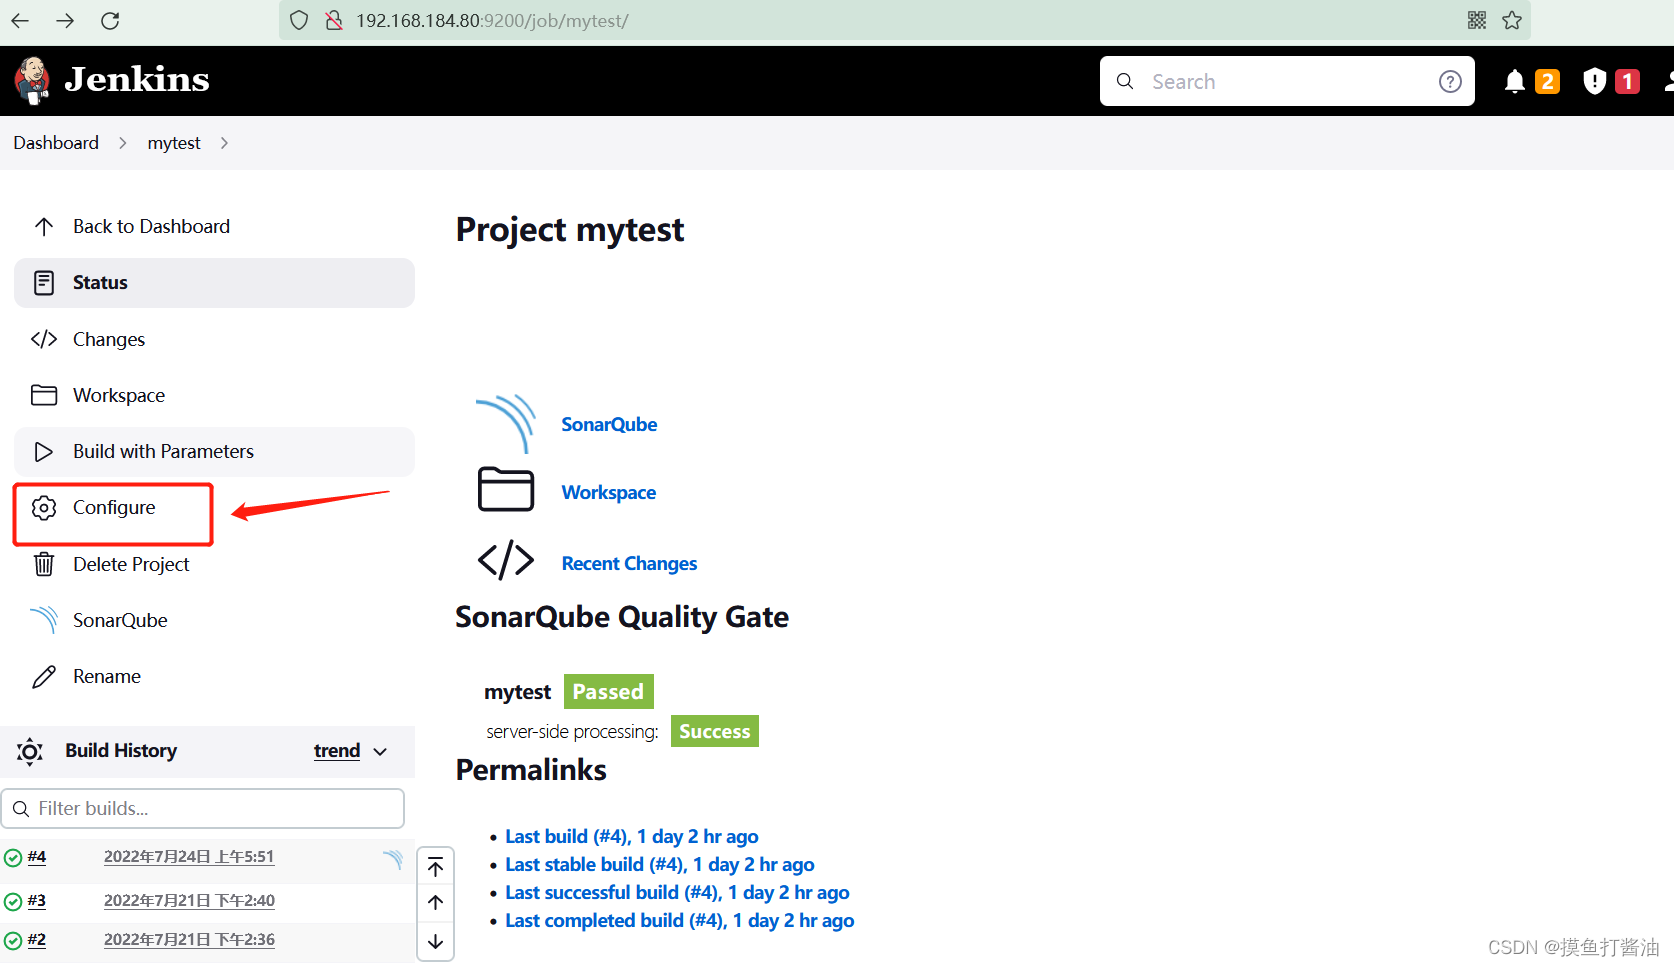Reload the current page
This screenshot has height=966, width=1674.
click(x=110, y=20)
